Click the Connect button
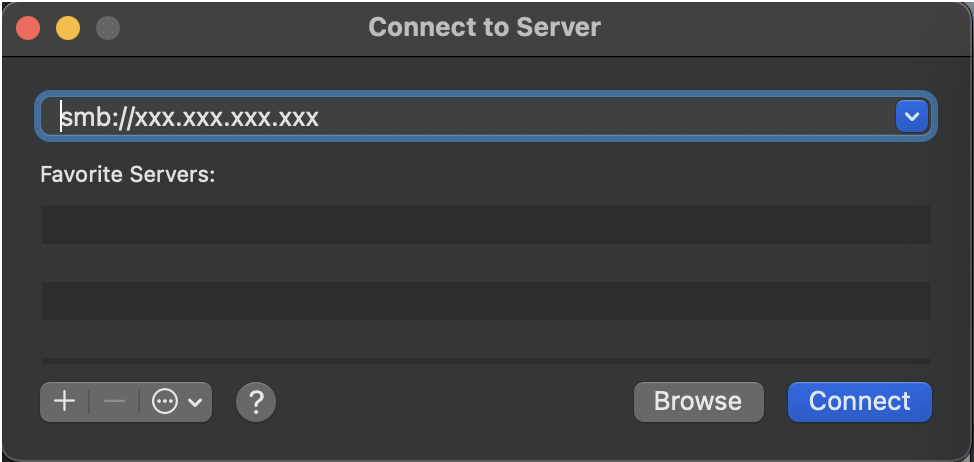This screenshot has width=974, height=462. point(860,402)
